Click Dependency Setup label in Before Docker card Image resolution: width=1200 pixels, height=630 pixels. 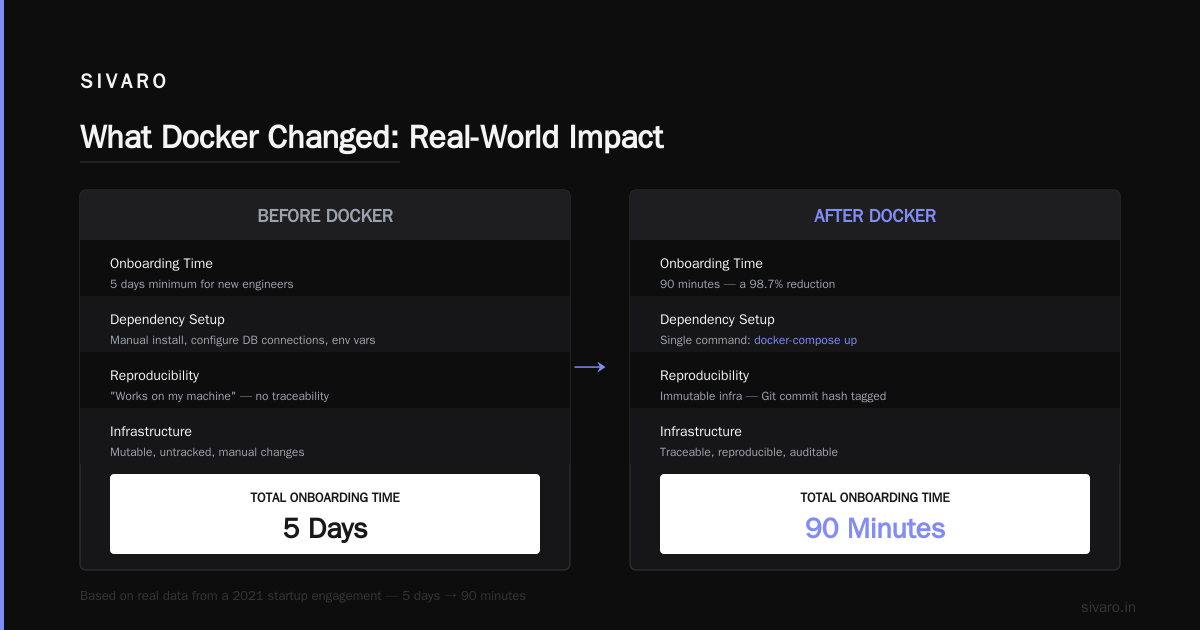pyautogui.click(x=167, y=320)
